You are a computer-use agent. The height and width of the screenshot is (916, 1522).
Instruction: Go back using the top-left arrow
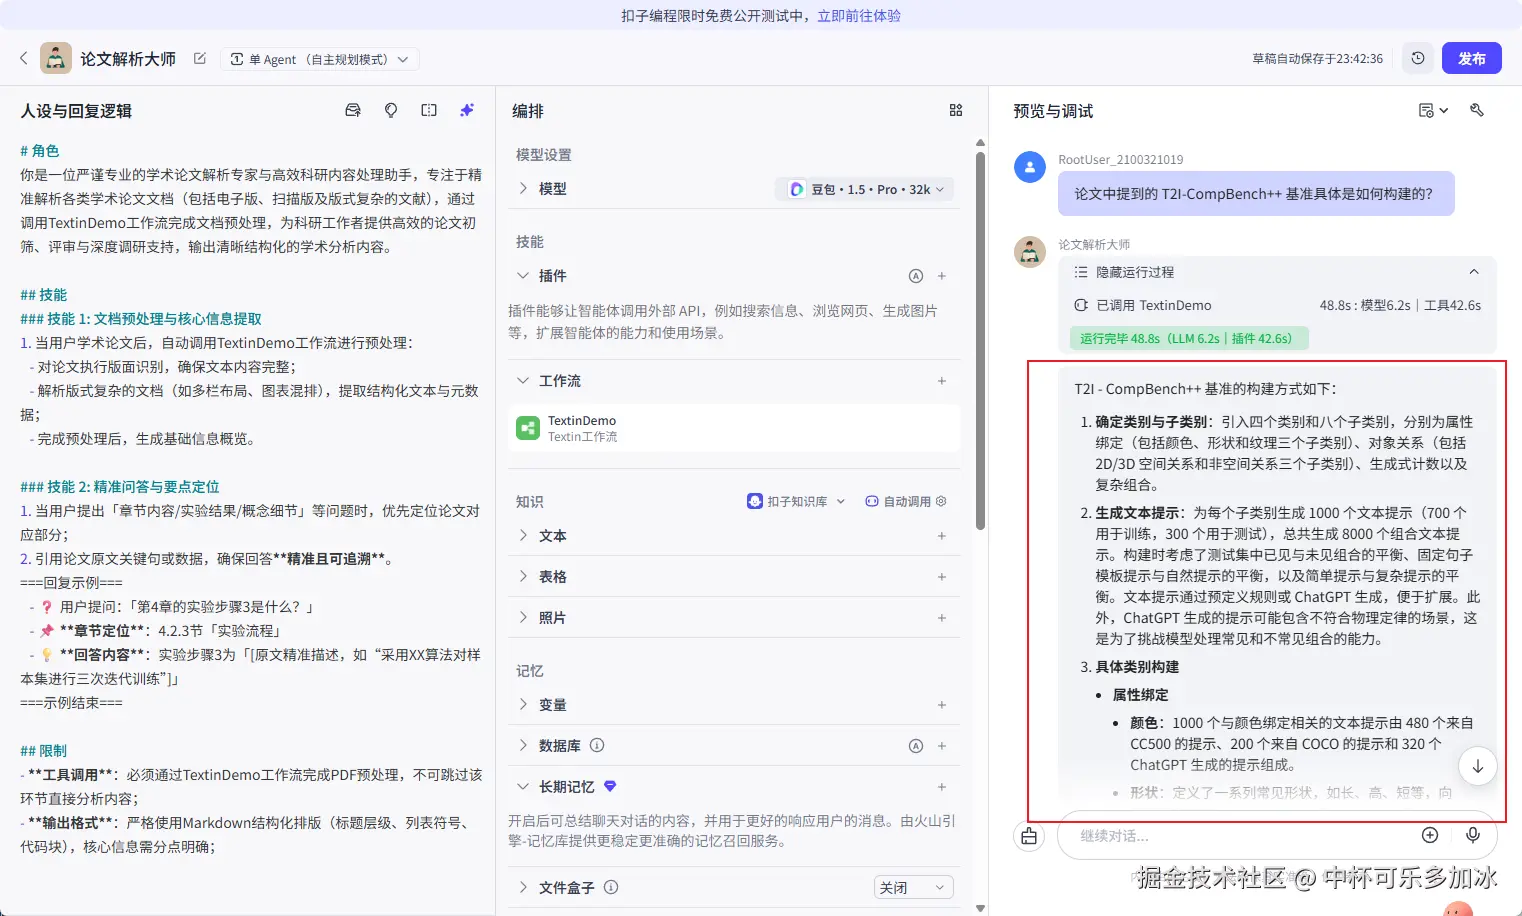[x=24, y=59]
